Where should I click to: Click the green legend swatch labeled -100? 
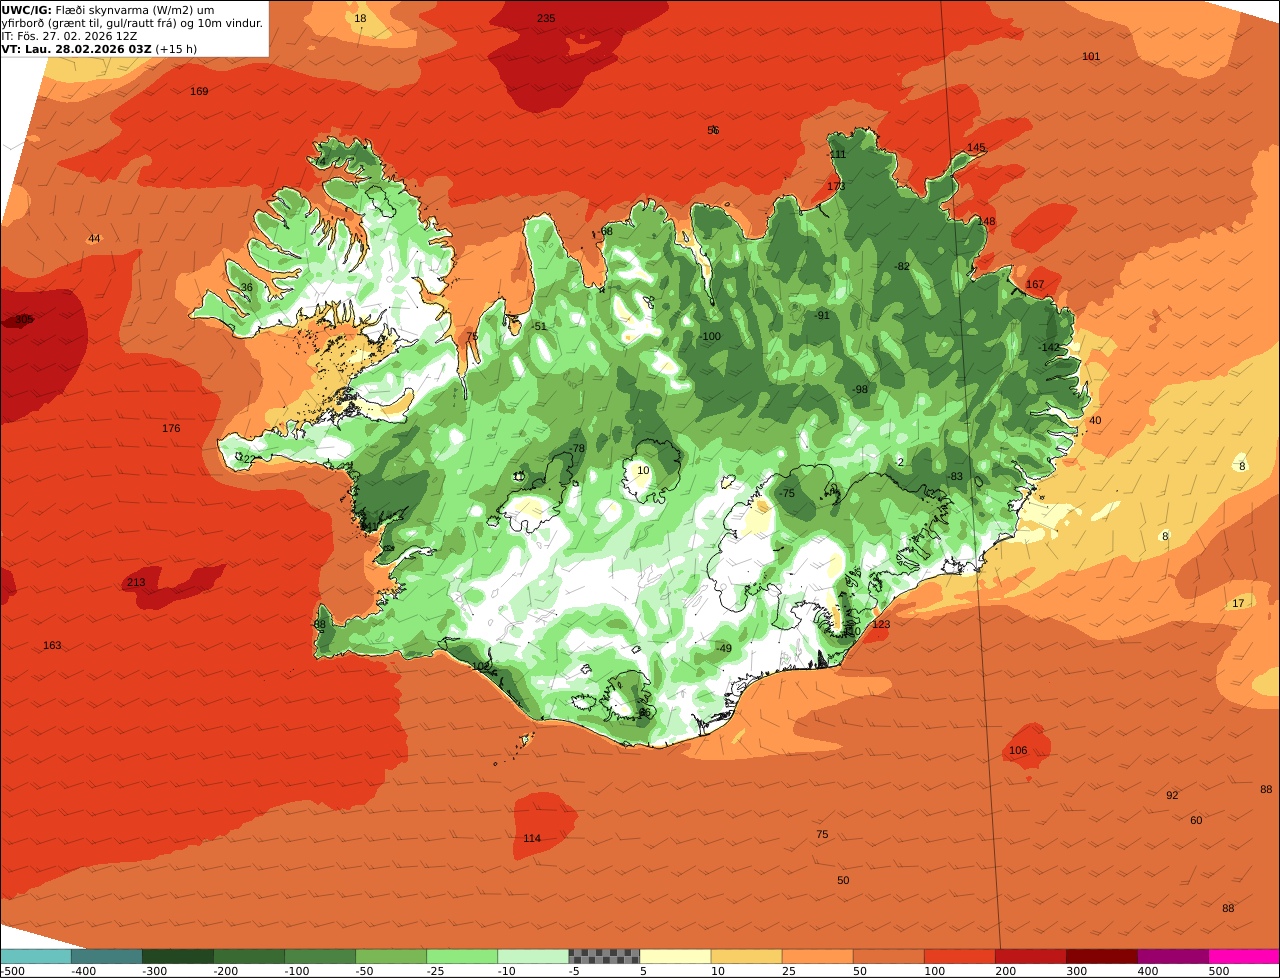[x=320, y=956]
